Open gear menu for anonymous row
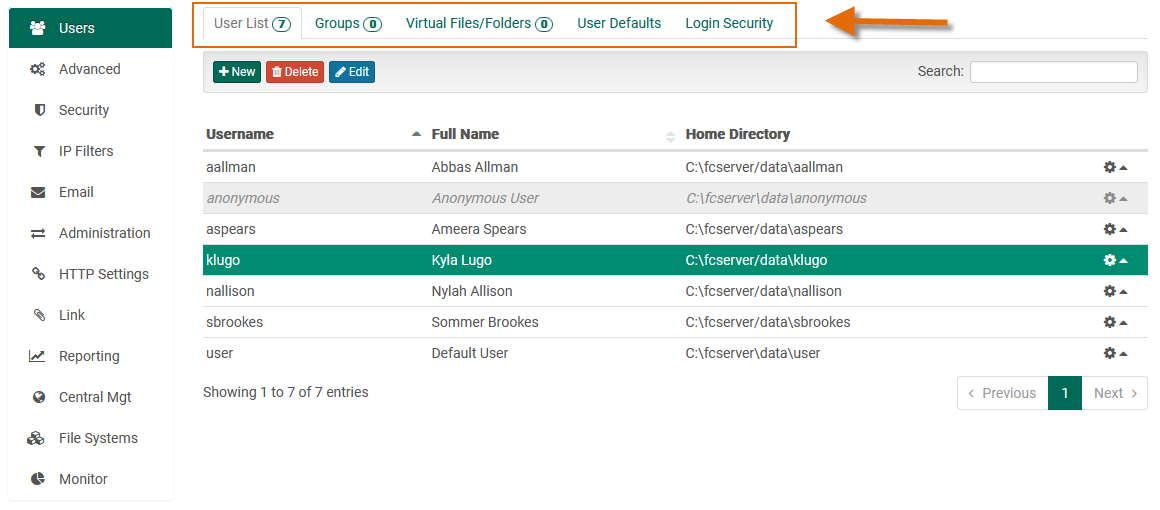 (1115, 198)
